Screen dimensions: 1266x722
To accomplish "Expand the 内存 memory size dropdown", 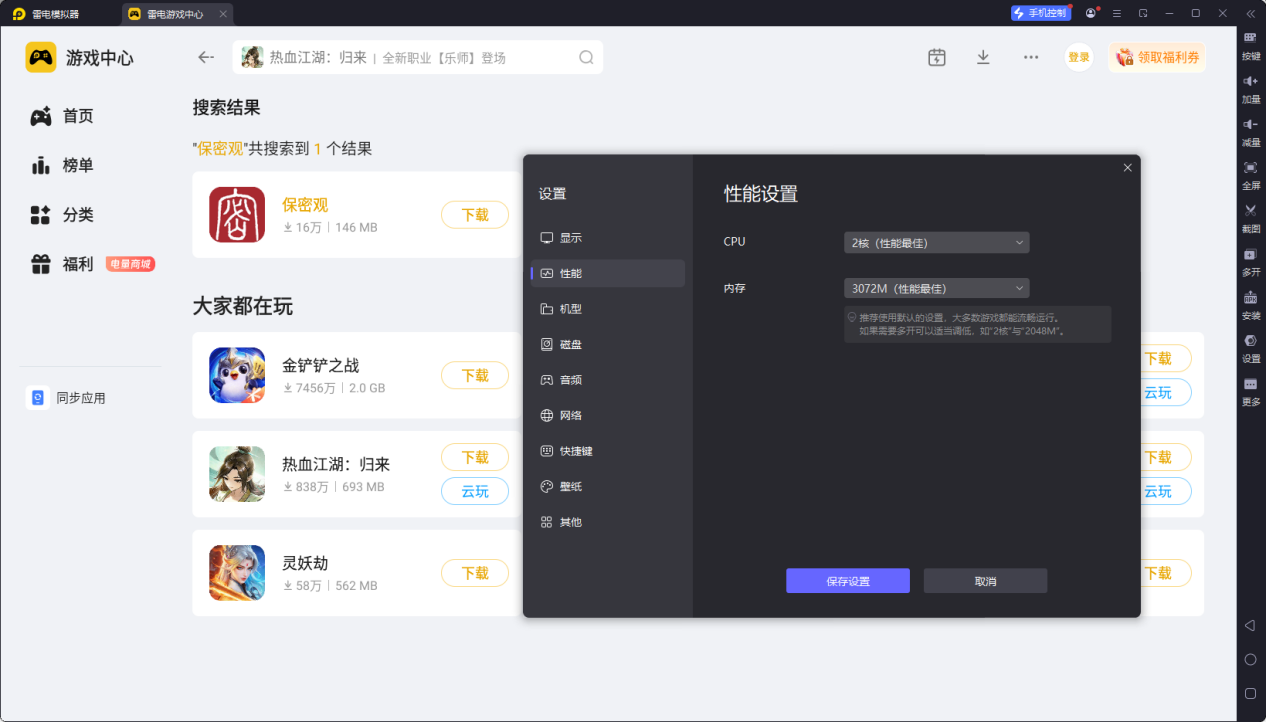I will [x=936, y=287].
